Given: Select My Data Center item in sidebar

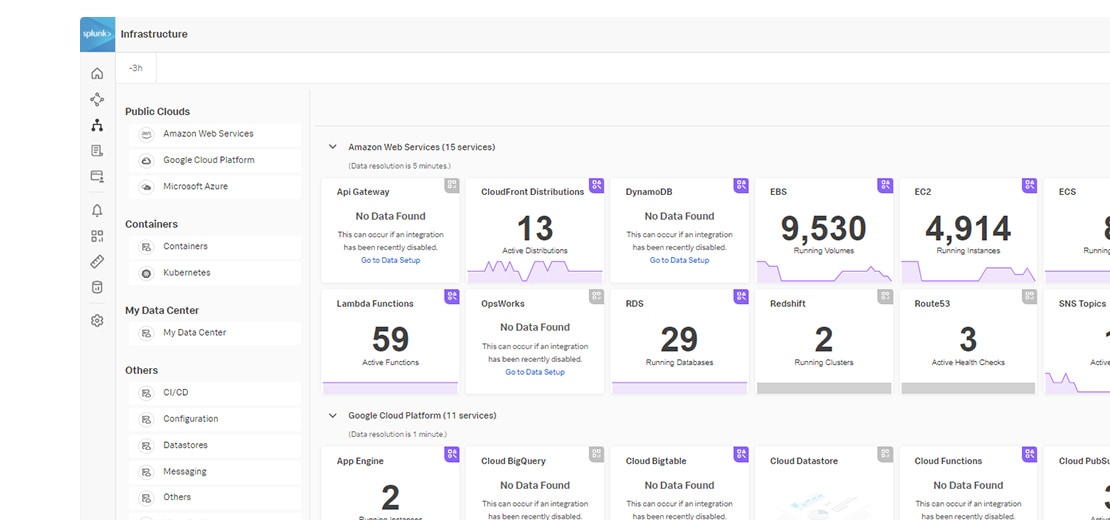Looking at the screenshot, I should 214,333.
